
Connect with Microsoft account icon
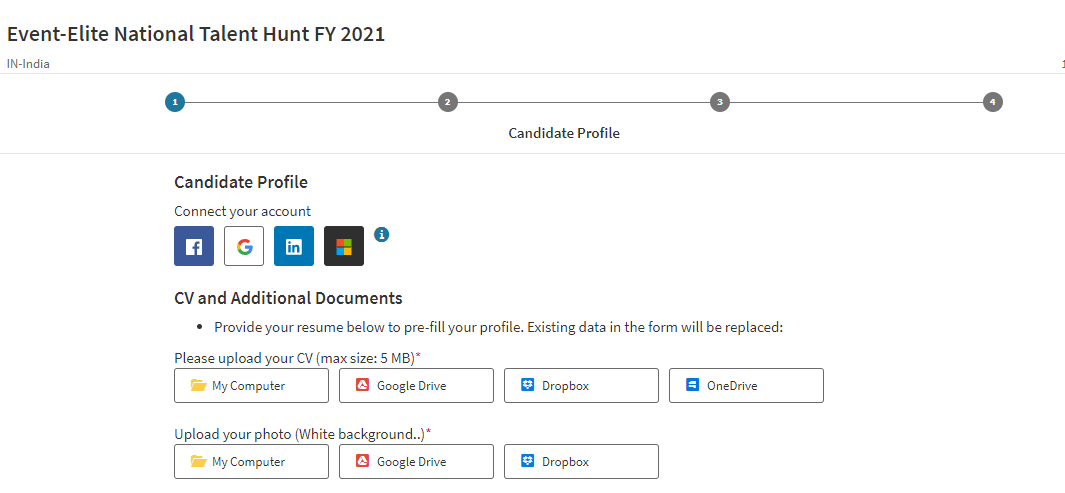pyautogui.click(x=344, y=246)
